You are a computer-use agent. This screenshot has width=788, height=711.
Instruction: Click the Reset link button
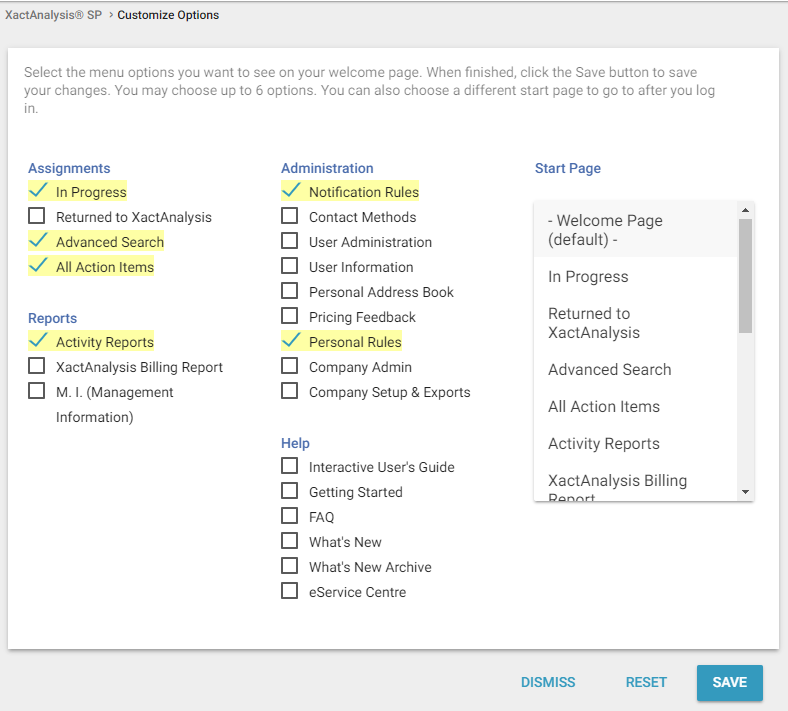(646, 682)
